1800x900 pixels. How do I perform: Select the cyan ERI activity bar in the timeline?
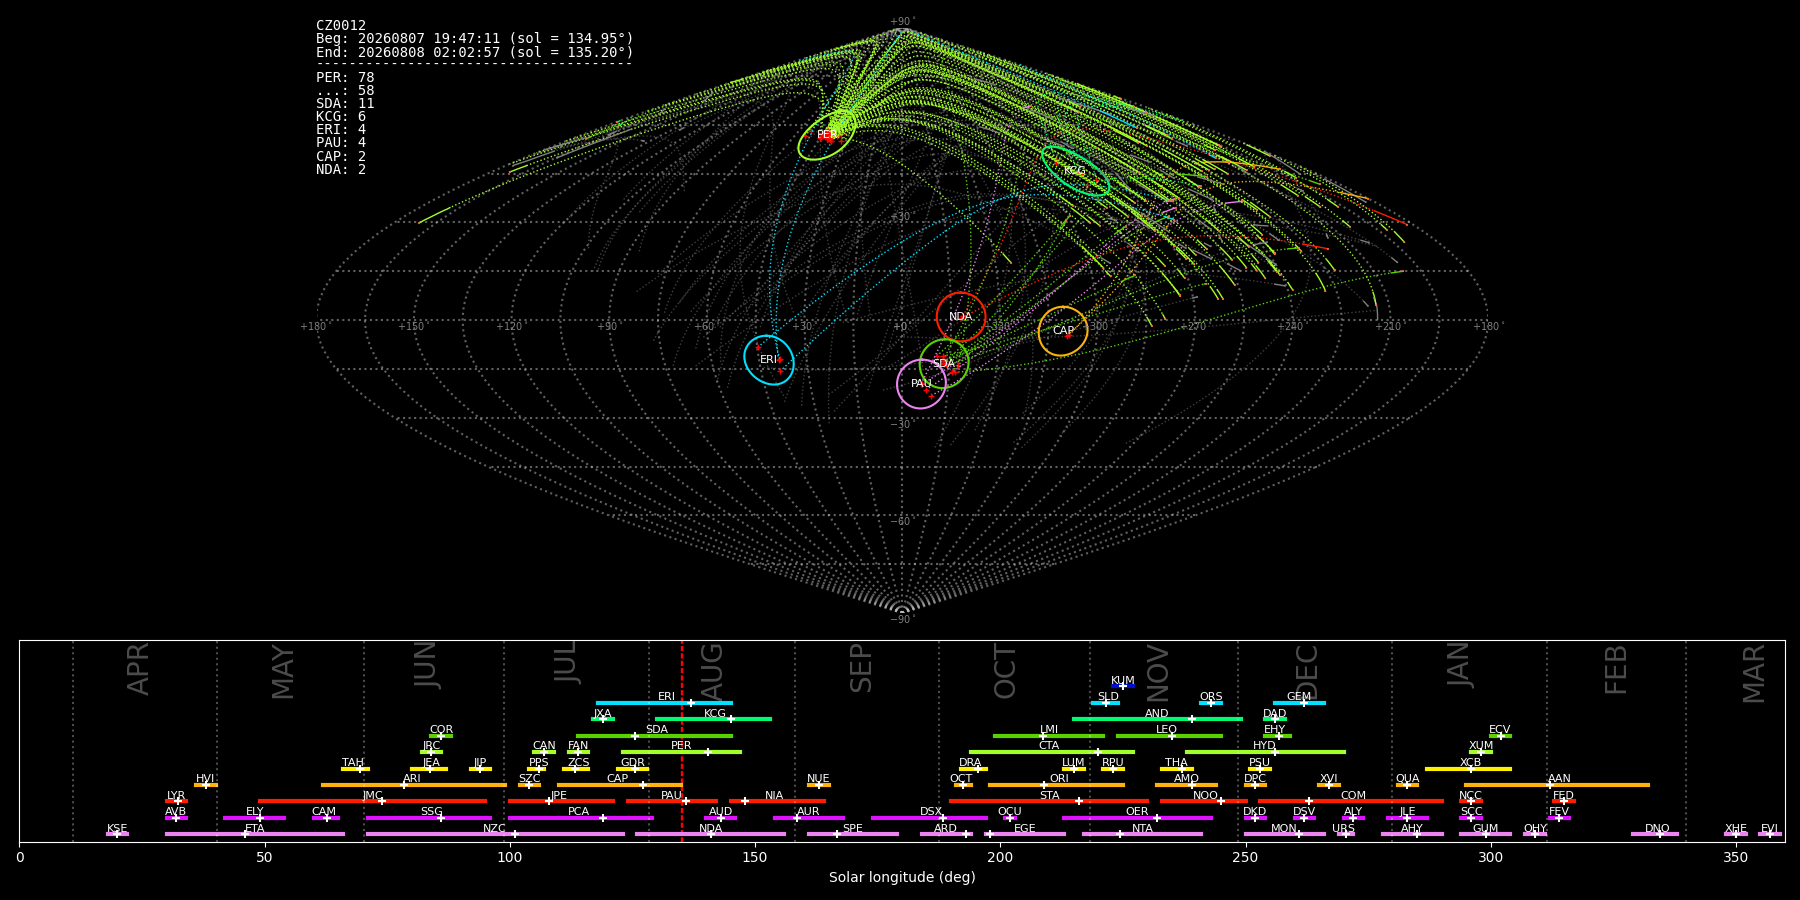[664, 703]
